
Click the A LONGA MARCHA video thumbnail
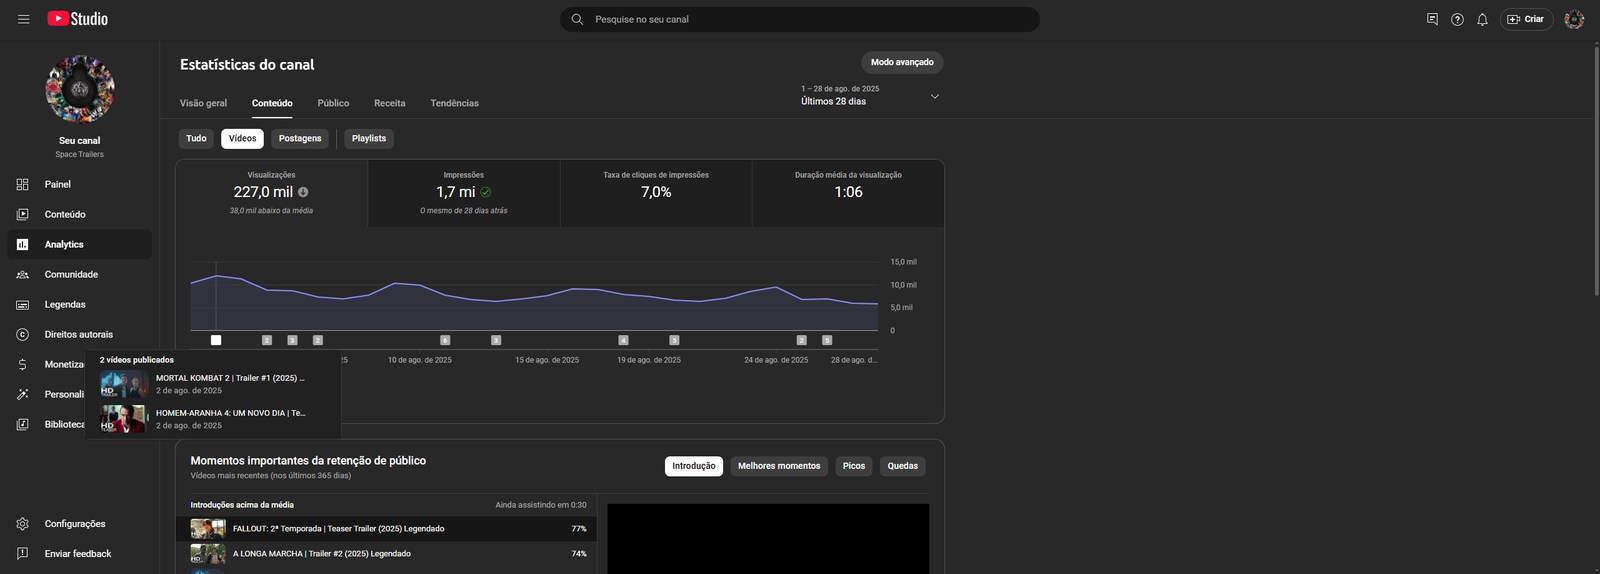208,554
